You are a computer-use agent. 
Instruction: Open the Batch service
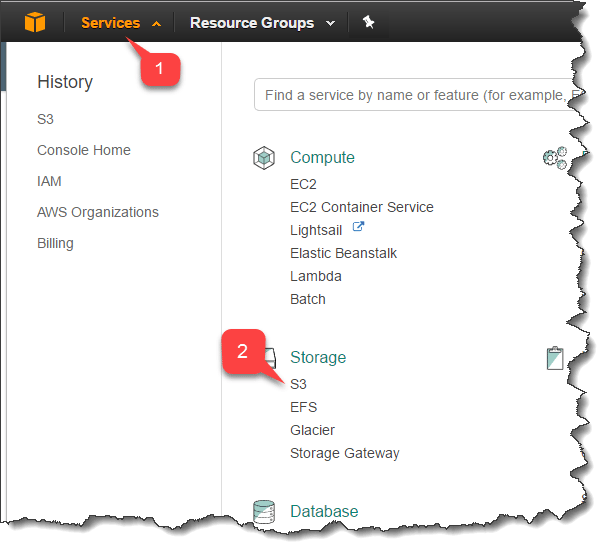308,299
